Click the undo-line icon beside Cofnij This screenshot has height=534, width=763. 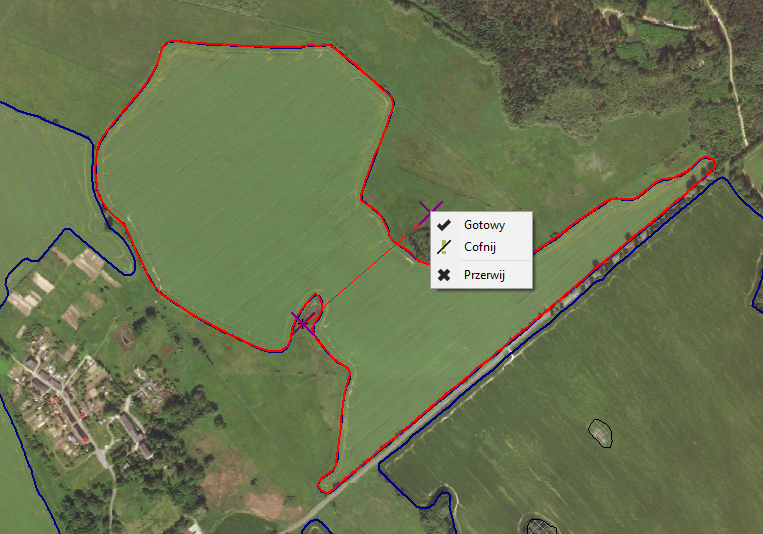[x=443, y=247]
